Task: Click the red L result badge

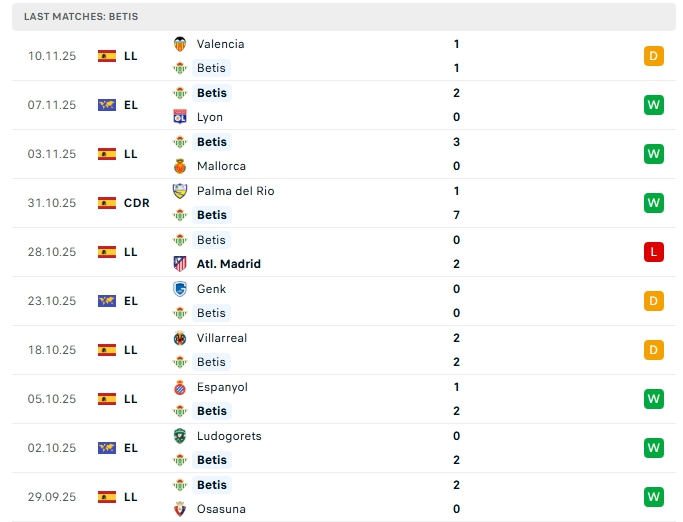Action: coord(654,252)
